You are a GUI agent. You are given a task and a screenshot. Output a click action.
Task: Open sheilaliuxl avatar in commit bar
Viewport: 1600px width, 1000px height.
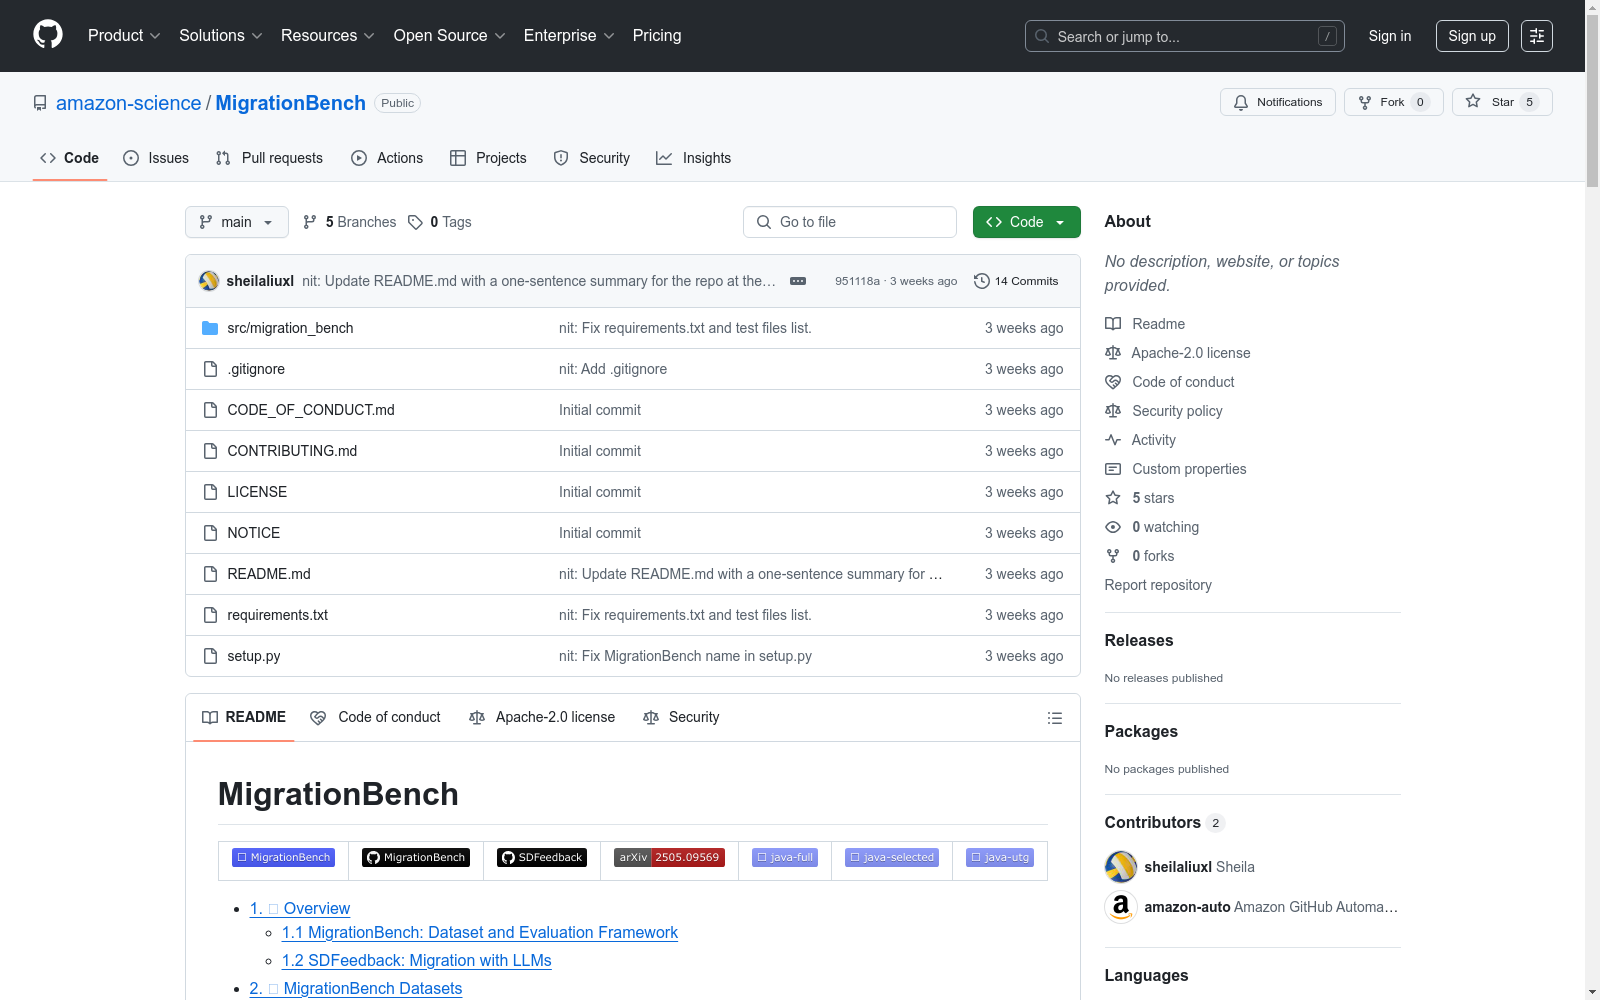[x=209, y=281]
